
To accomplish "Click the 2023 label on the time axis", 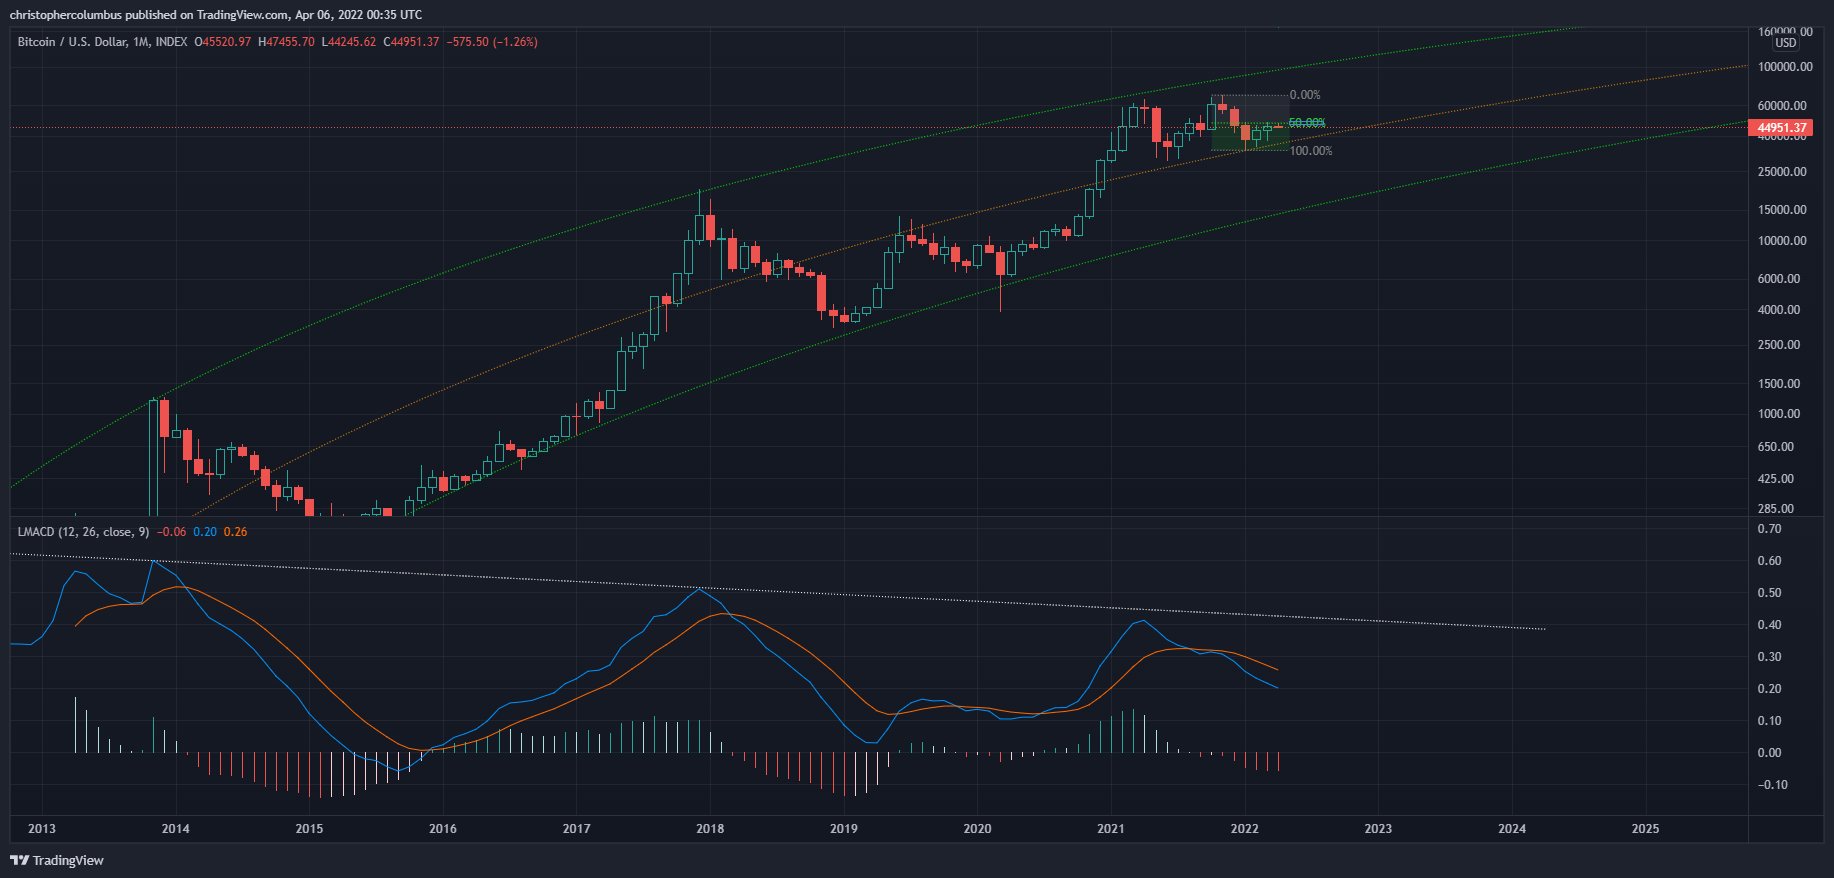I will [x=1378, y=829].
